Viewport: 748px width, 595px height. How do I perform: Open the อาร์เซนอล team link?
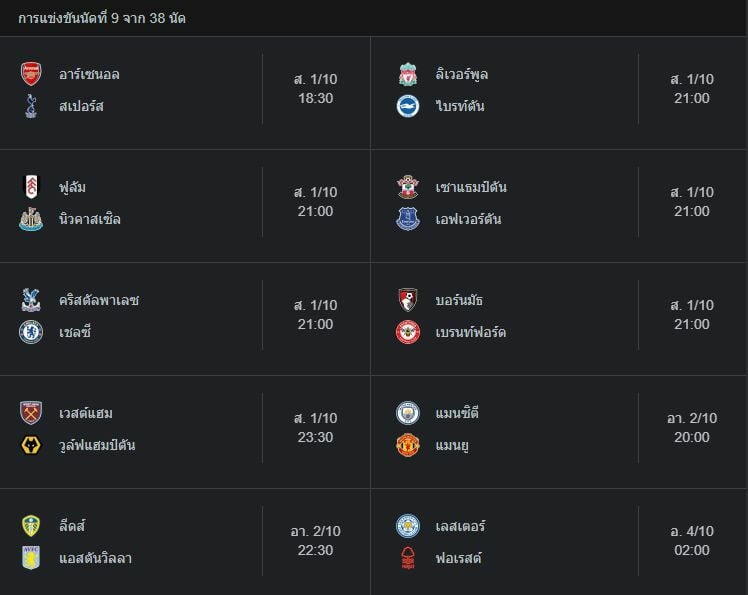click(x=89, y=74)
